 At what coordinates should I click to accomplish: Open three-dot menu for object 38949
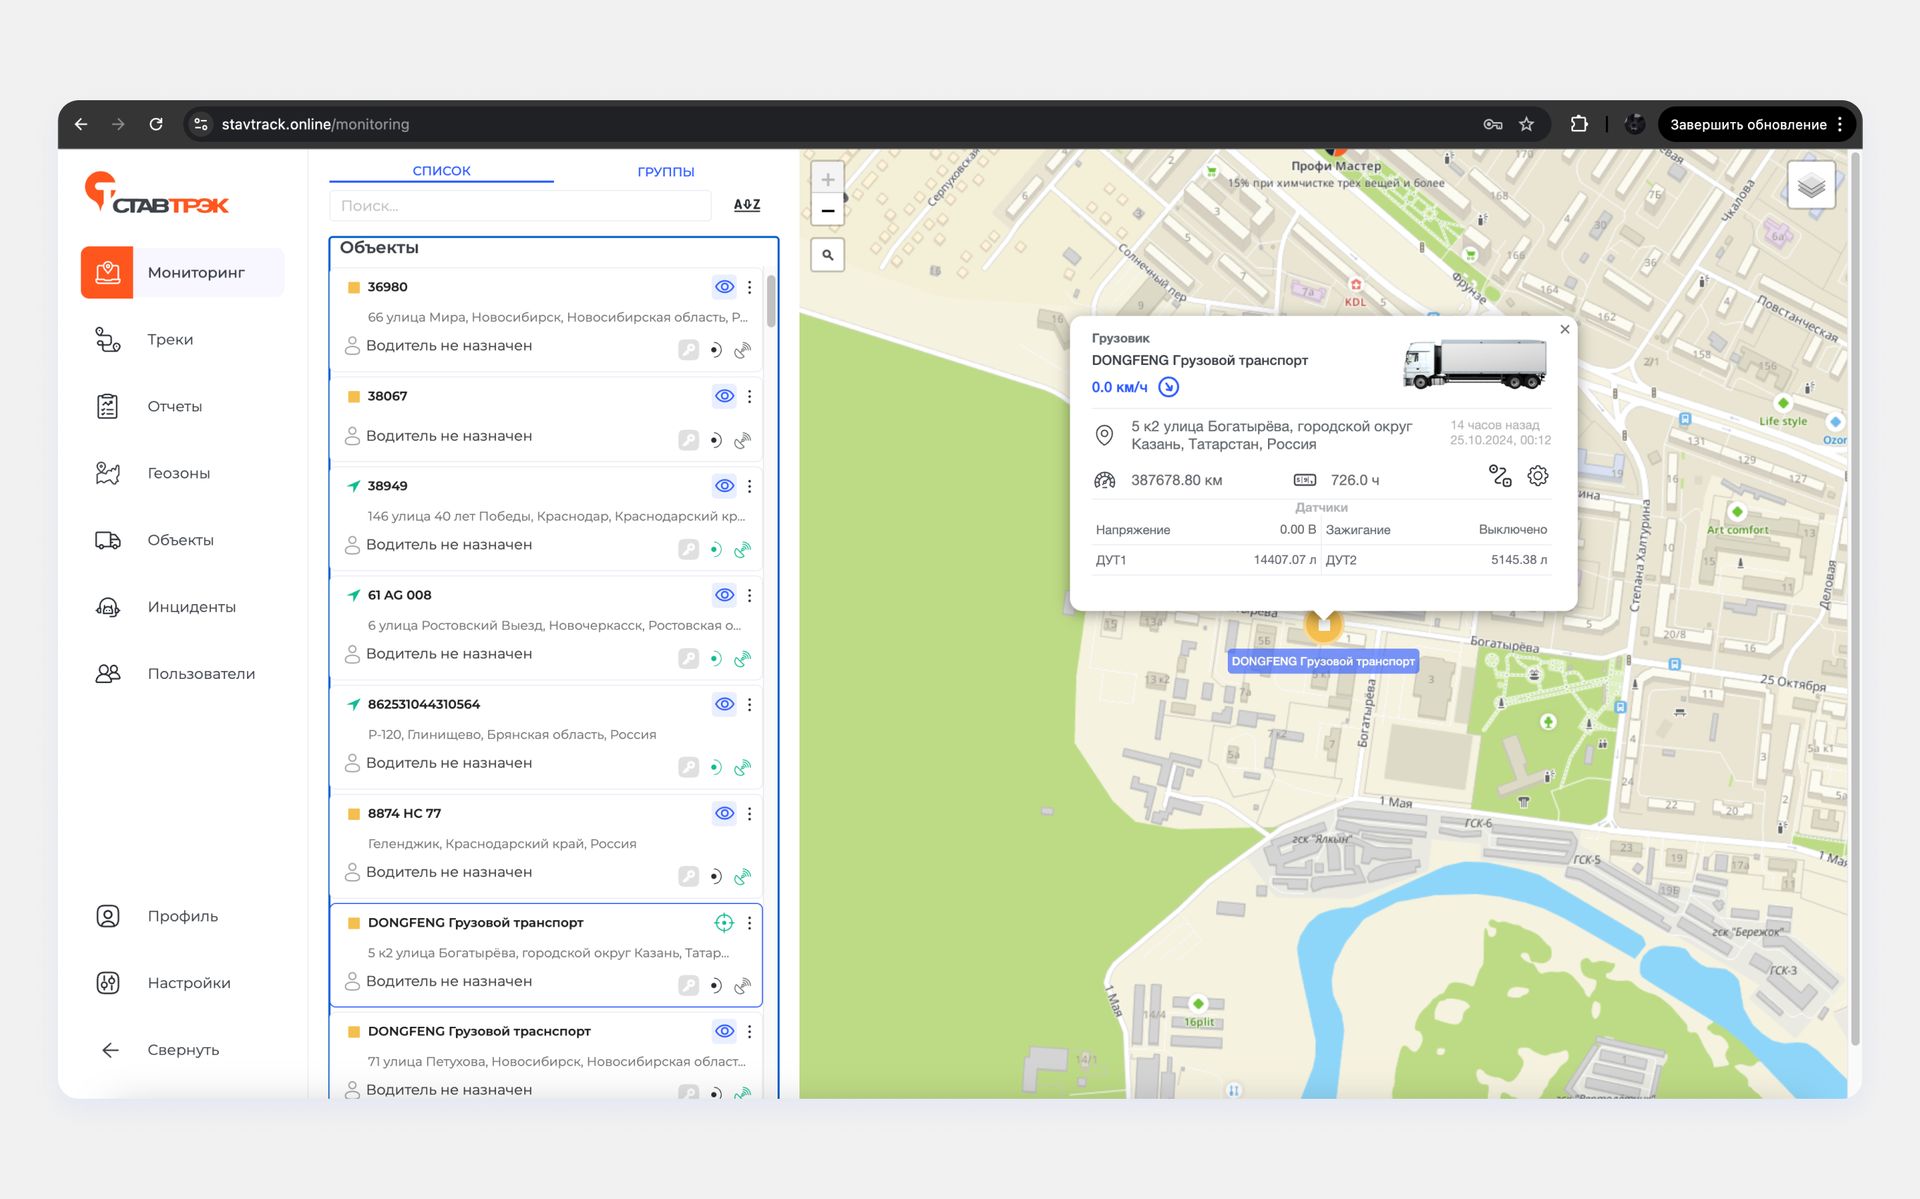coord(749,486)
